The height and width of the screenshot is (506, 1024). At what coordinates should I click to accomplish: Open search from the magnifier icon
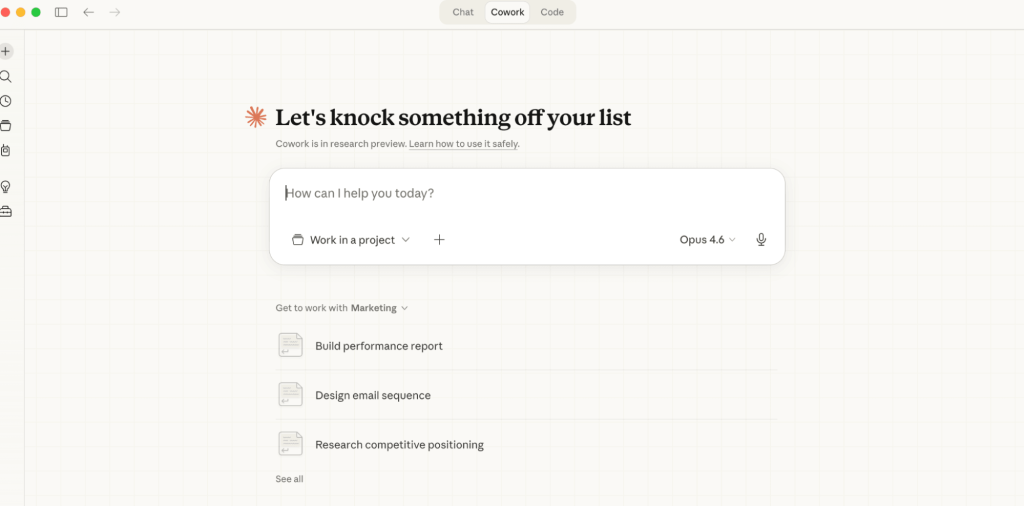coord(5,76)
